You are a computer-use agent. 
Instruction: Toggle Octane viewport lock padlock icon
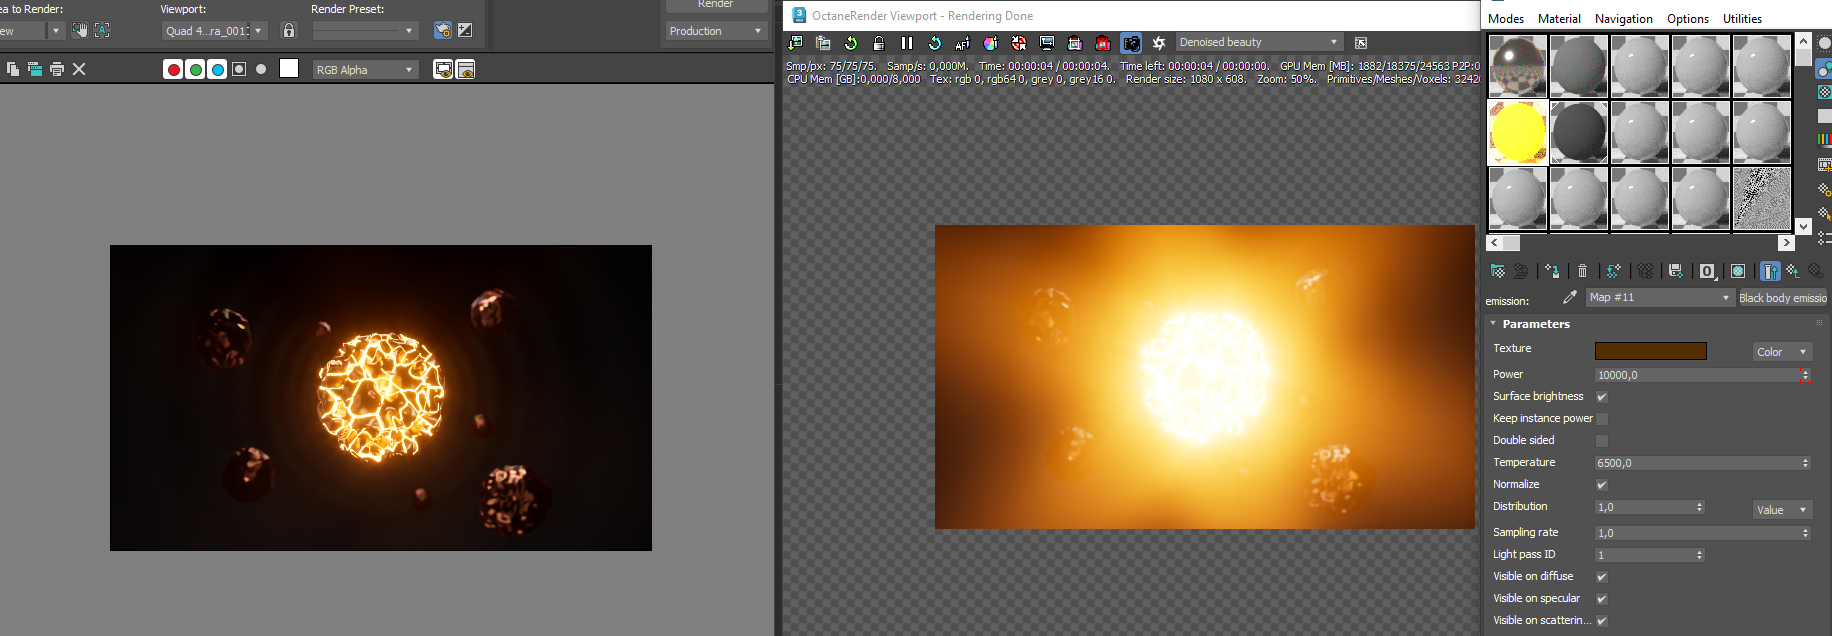pyautogui.click(x=879, y=43)
